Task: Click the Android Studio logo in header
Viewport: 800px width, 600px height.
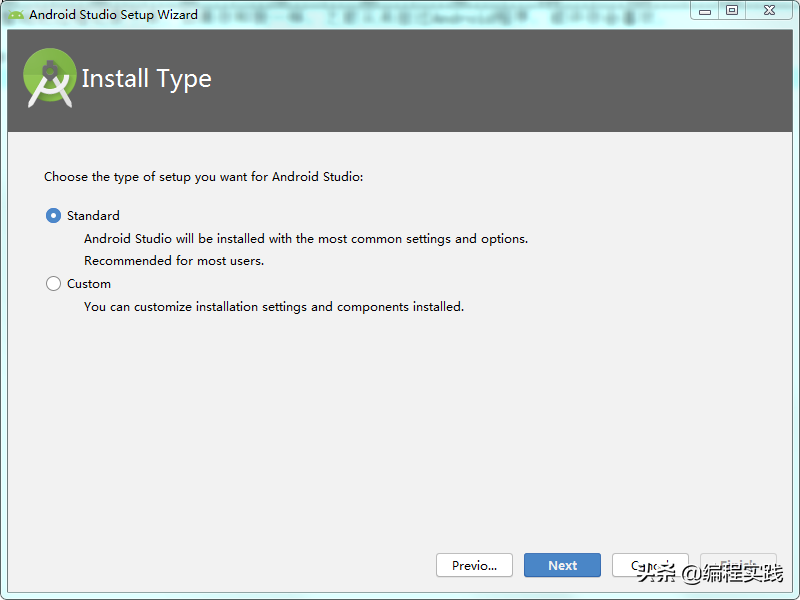Action: pos(50,78)
